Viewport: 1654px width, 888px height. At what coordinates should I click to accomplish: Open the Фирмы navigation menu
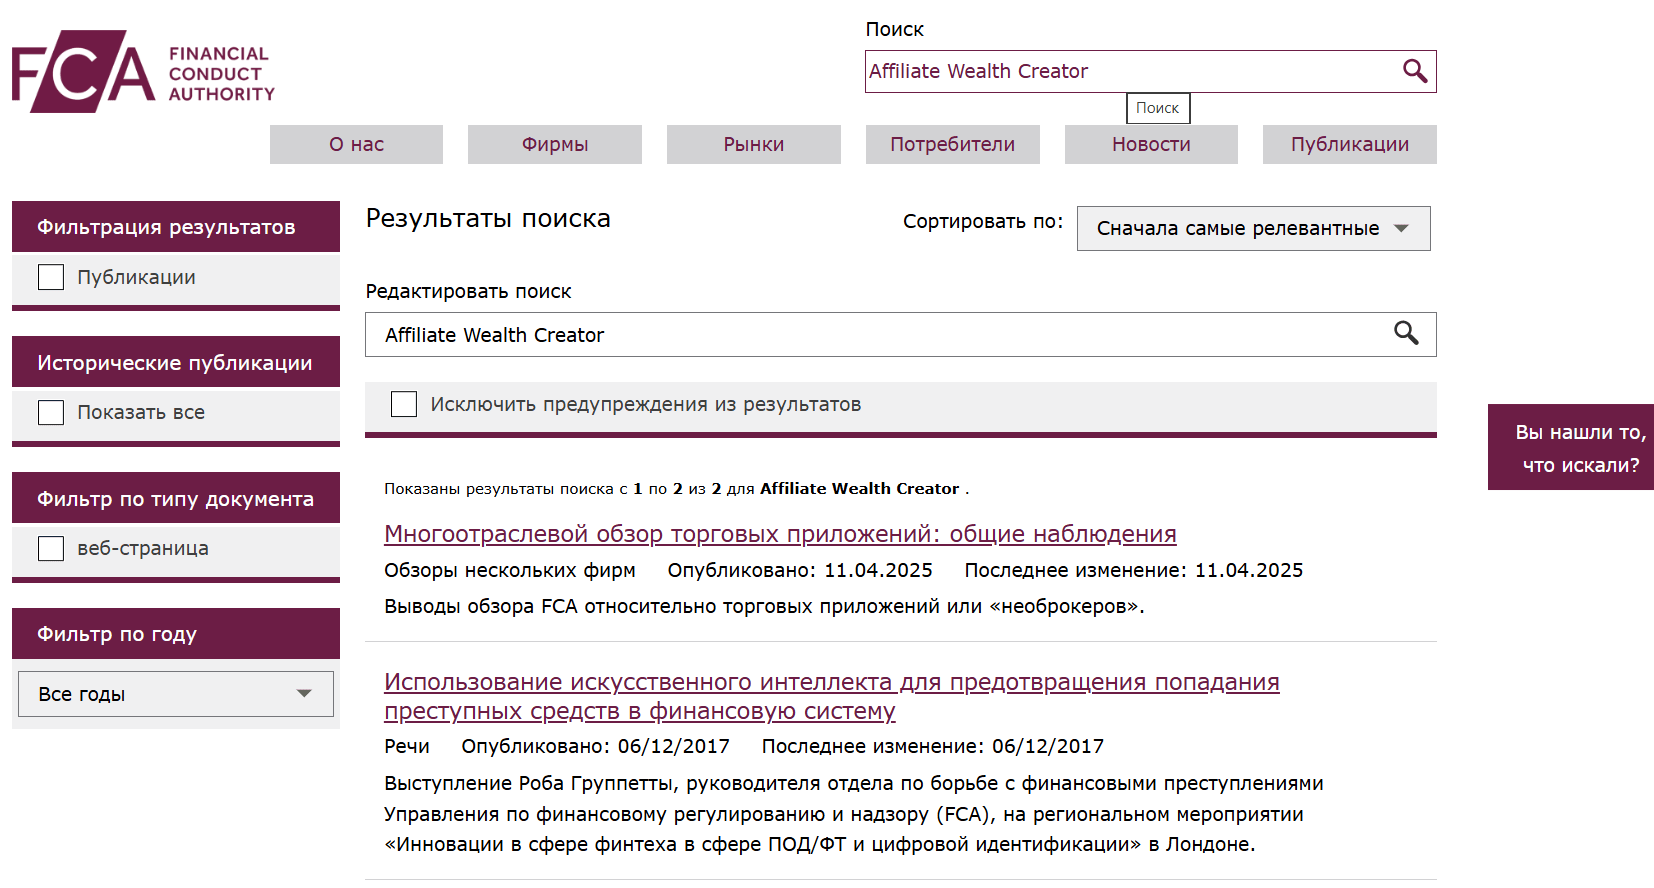pos(554,144)
